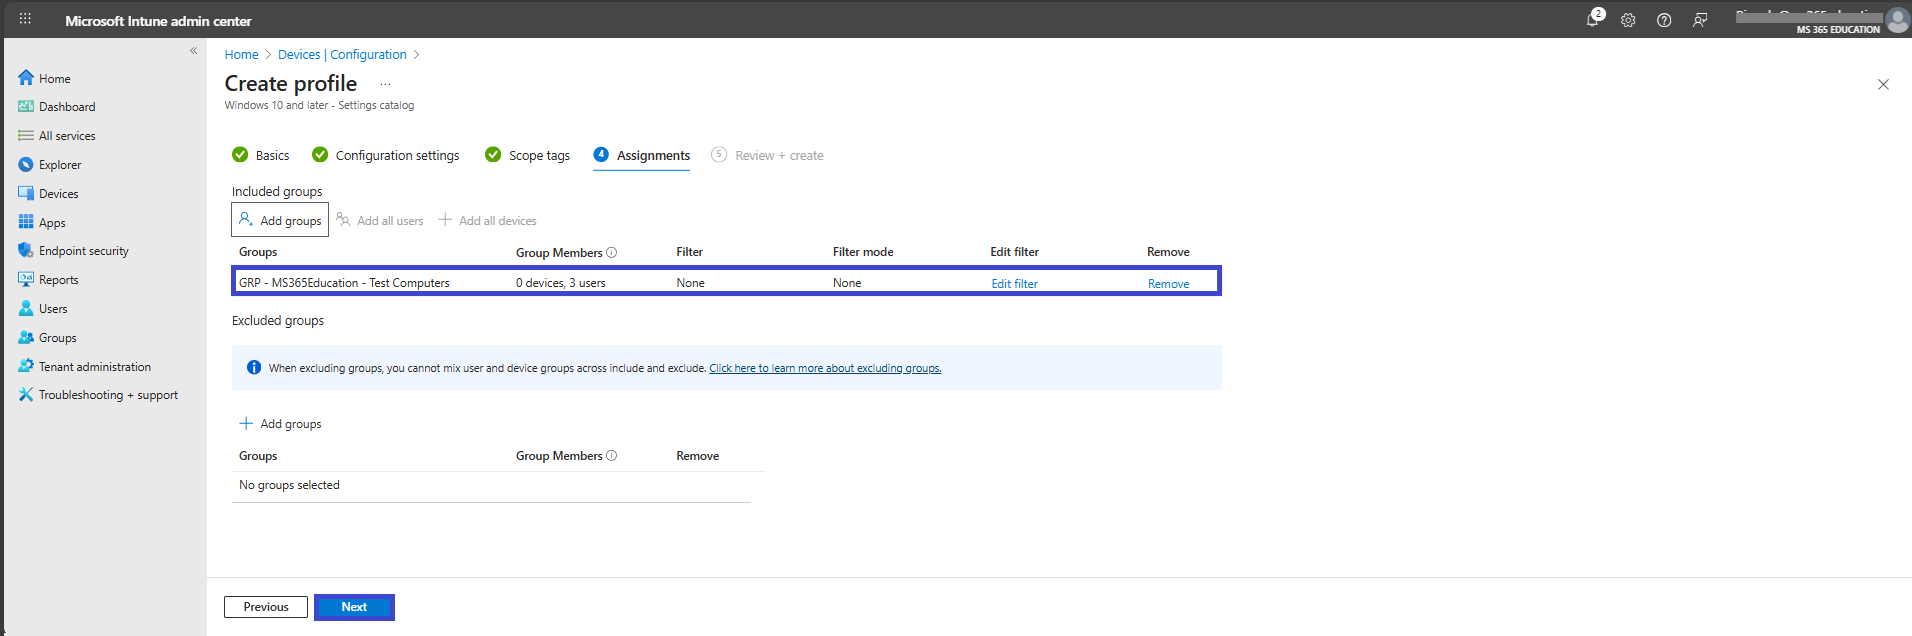
Task: Open the settings gear icon
Action: click(x=1628, y=20)
